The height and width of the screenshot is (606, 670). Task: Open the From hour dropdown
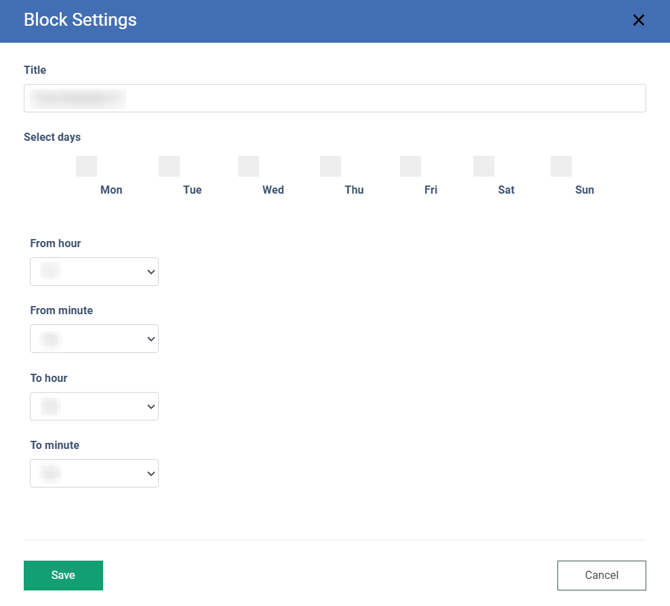point(94,271)
